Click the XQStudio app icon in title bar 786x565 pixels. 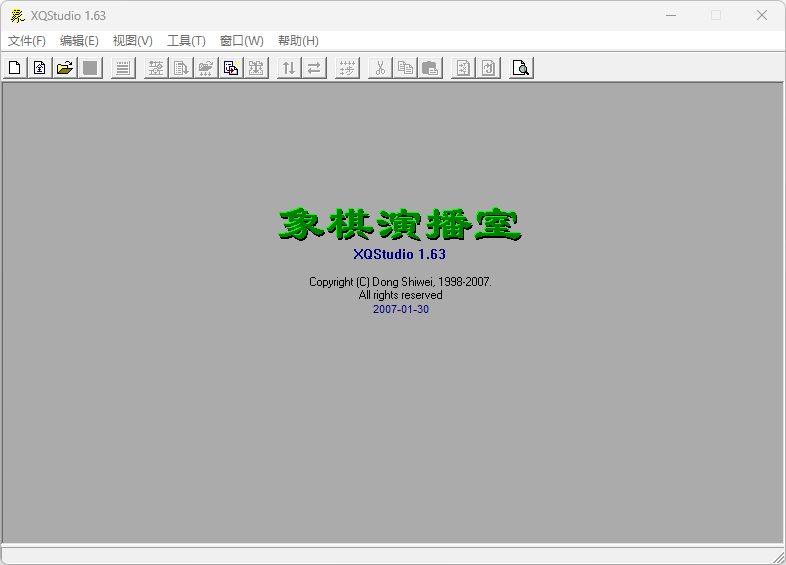(17, 15)
